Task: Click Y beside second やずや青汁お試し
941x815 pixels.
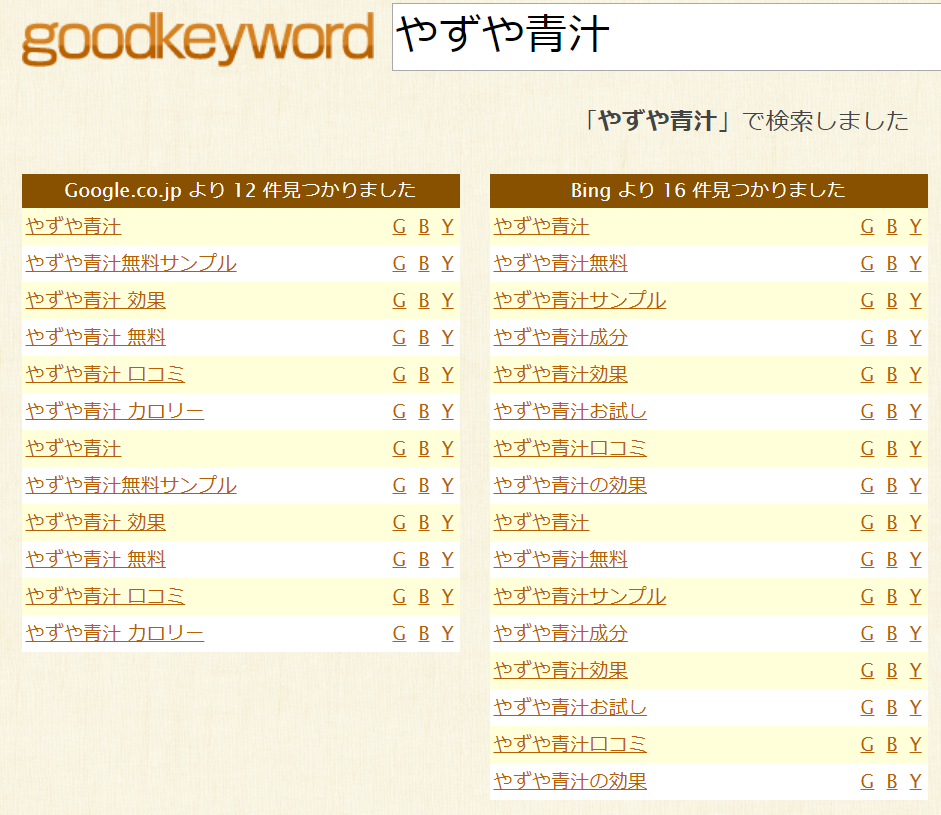Action: (915, 707)
